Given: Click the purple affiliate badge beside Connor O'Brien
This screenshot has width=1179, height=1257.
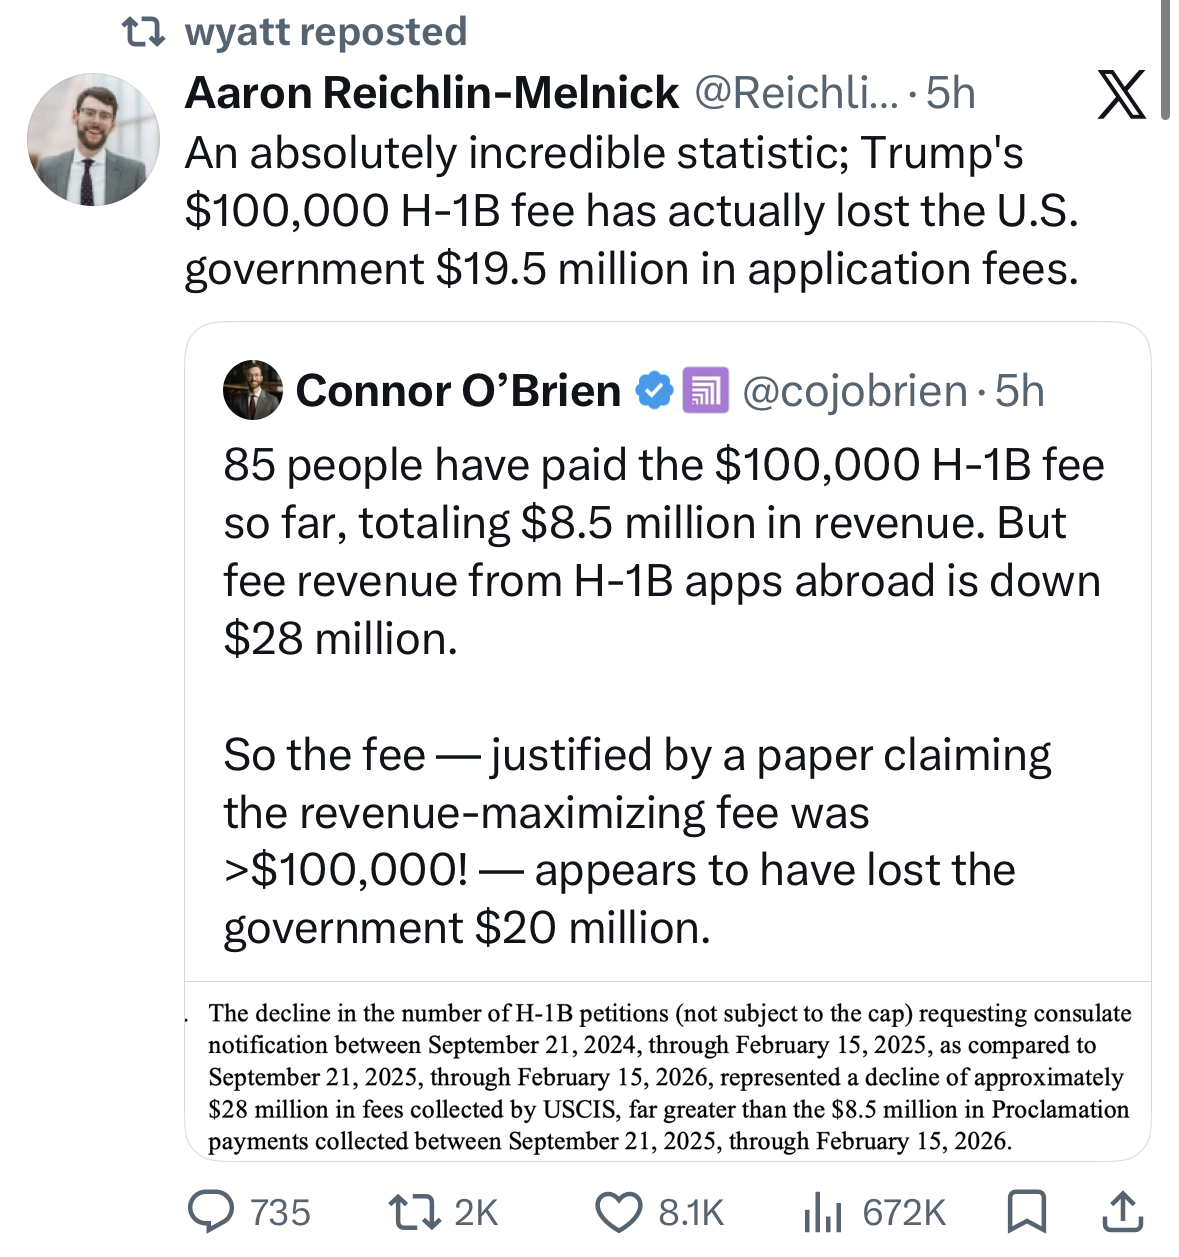Looking at the screenshot, I should pos(705,391).
